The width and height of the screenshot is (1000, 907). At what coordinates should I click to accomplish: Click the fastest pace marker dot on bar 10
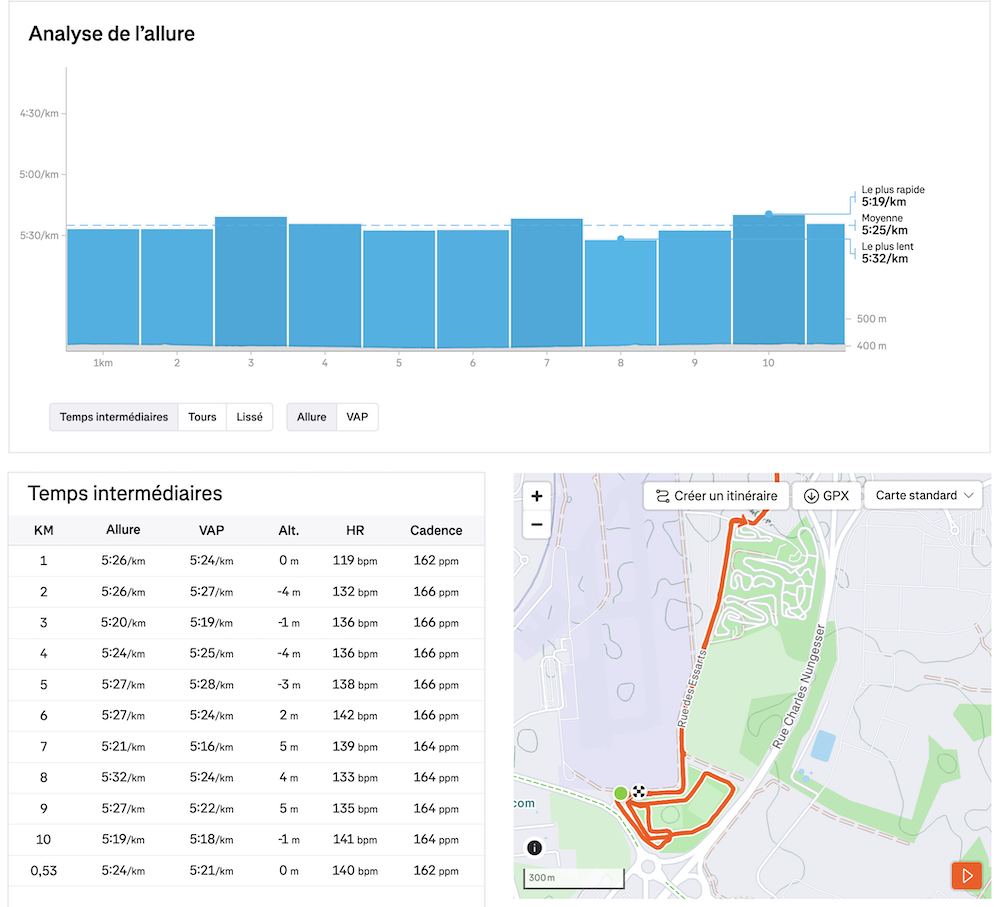click(768, 214)
